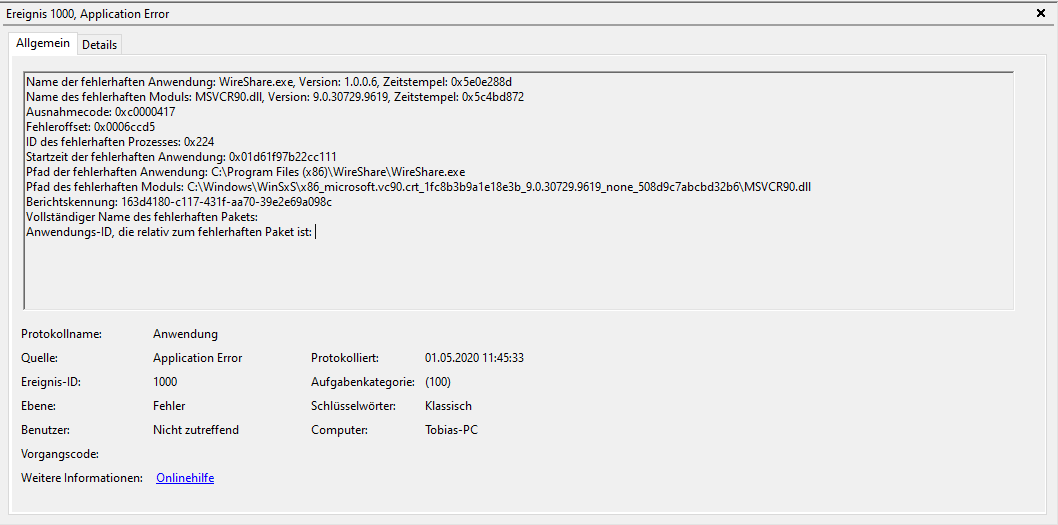The width and height of the screenshot is (1058, 525).
Task: Close the Ereignis 1000 details pane
Action: click(x=1040, y=13)
